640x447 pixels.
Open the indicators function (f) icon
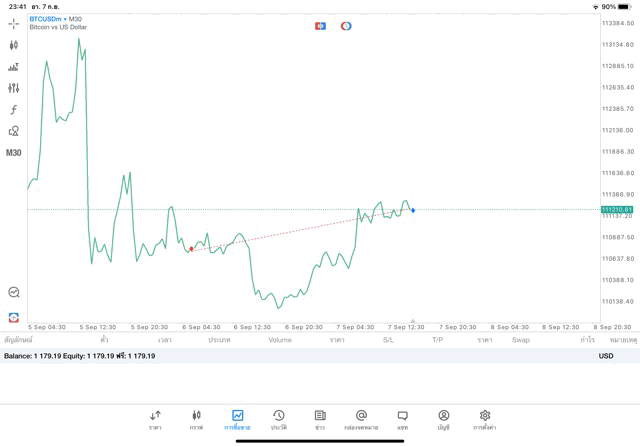pyautogui.click(x=14, y=109)
